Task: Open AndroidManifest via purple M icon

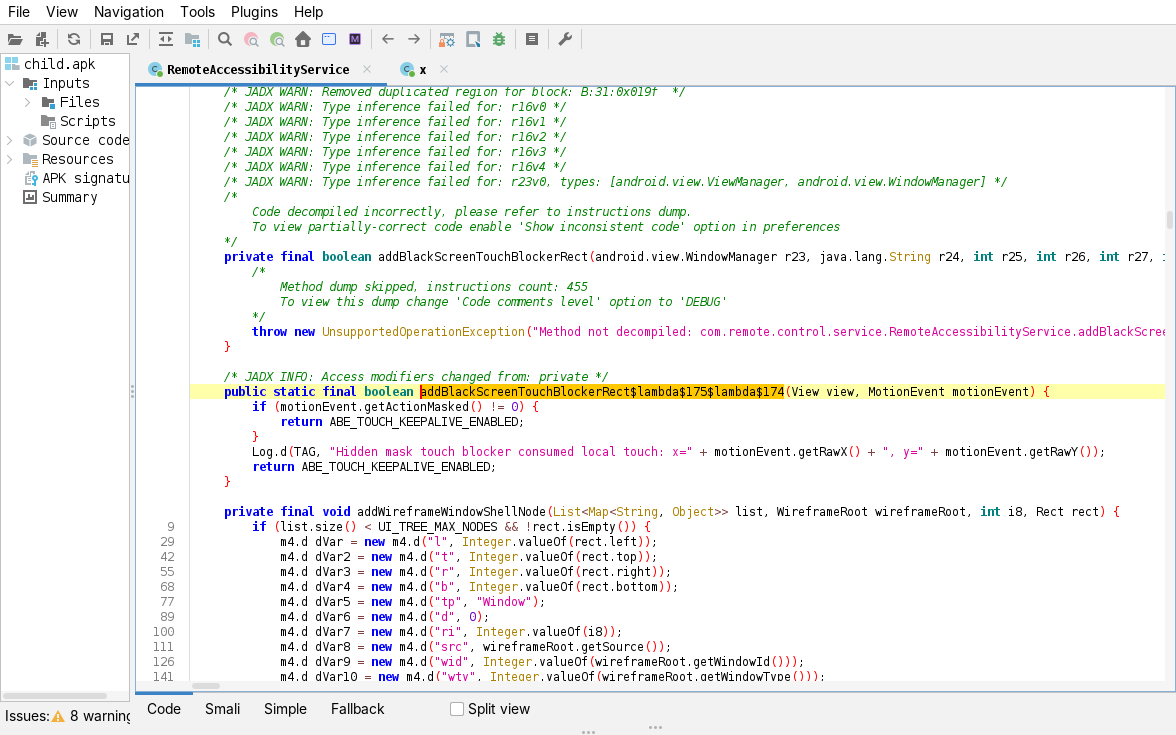Action: [355, 40]
